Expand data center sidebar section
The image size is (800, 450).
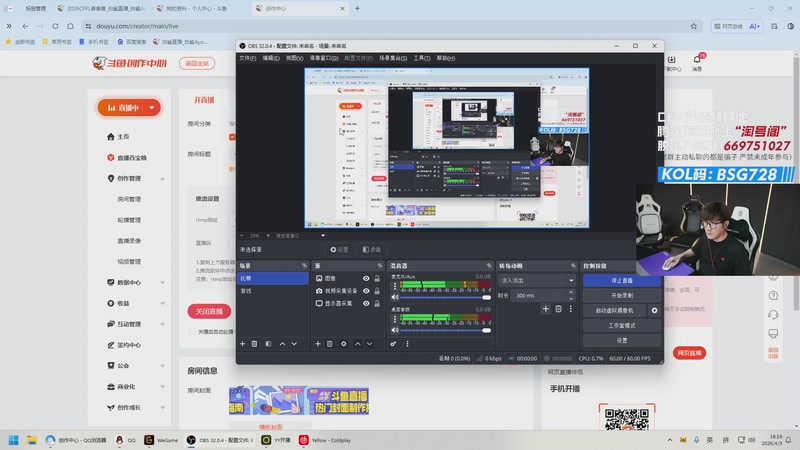[x=162, y=283]
